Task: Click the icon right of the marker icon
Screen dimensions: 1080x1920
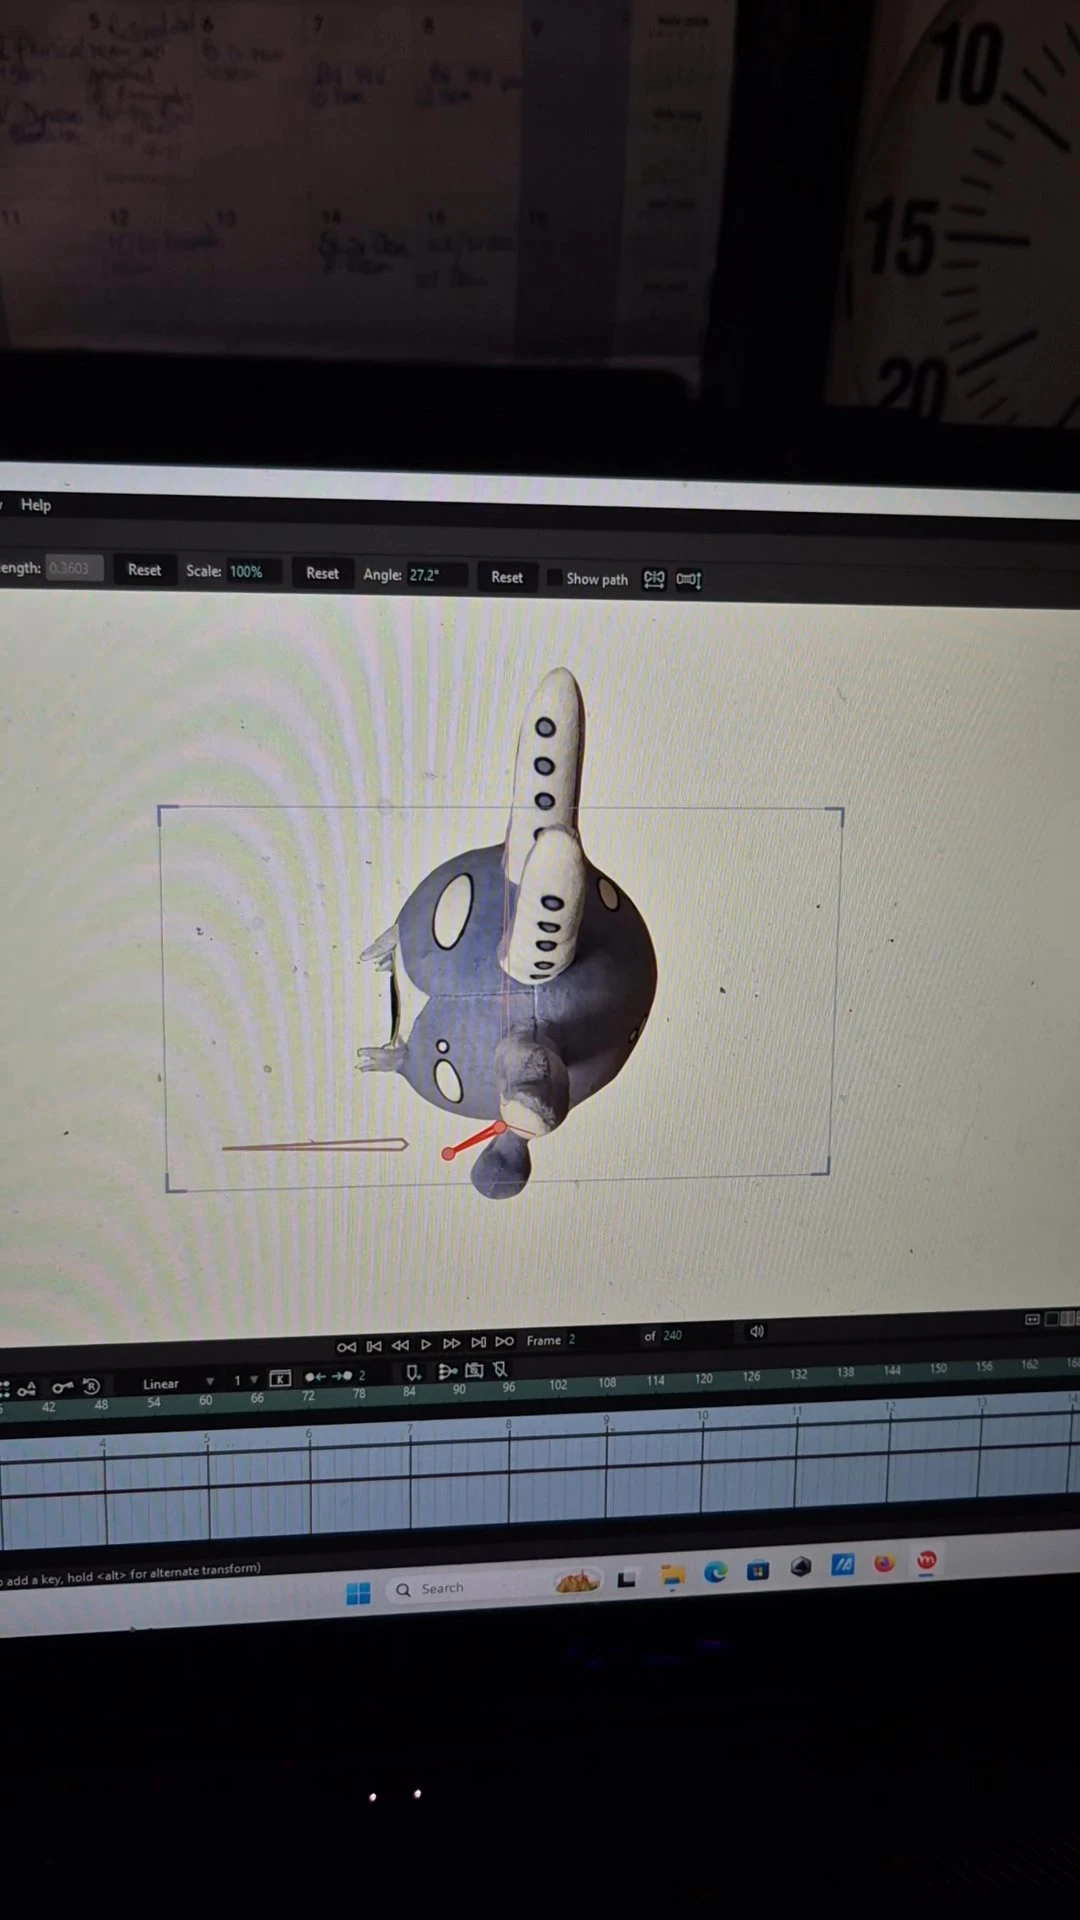Action: 447,1371
